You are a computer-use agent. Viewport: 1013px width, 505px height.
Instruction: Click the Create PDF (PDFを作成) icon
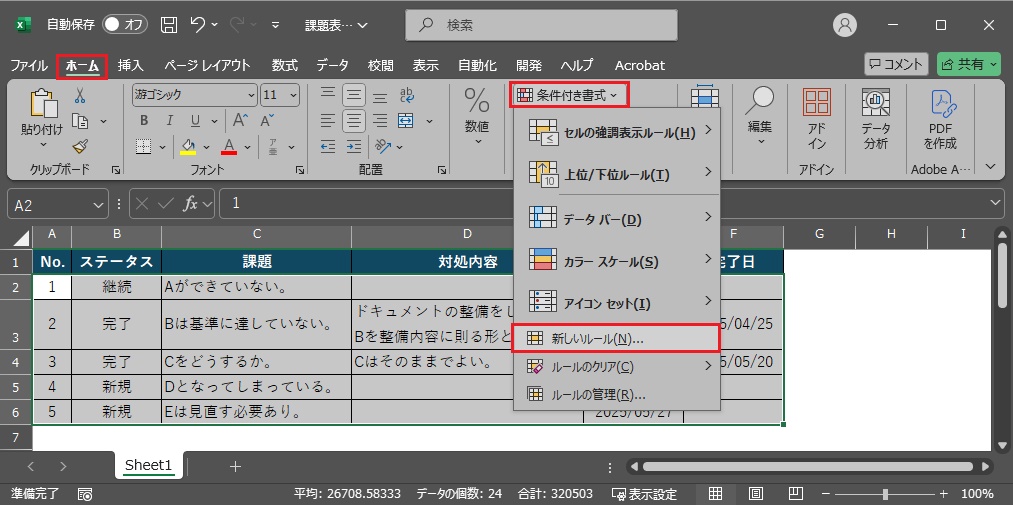coord(940,120)
